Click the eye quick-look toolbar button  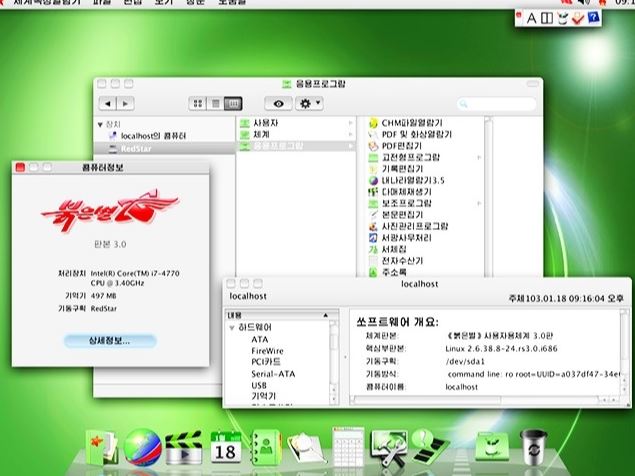tap(278, 103)
